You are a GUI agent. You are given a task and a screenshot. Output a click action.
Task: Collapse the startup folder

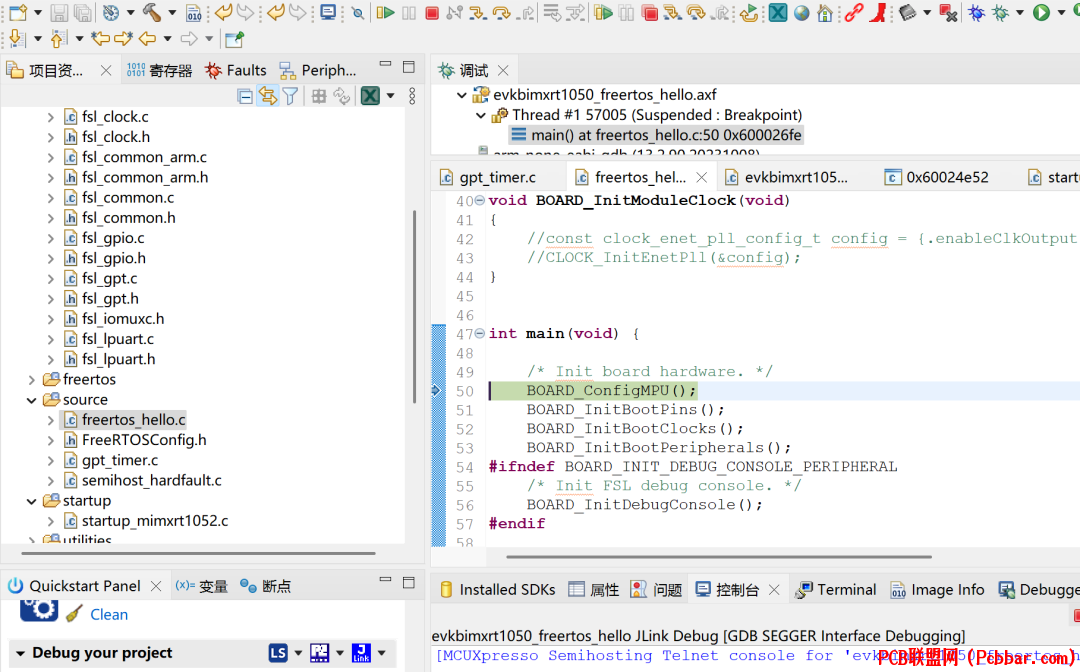click(x=32, y=501)
